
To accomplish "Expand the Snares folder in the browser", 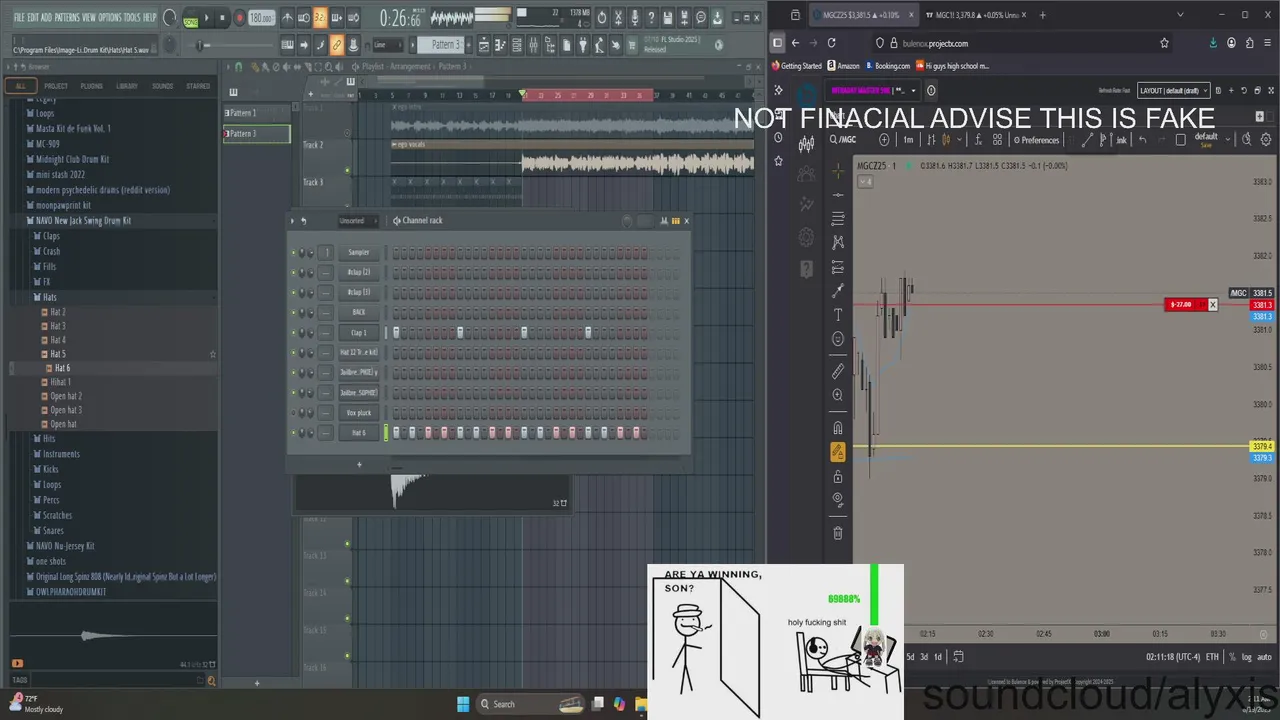I will point(53,531).
